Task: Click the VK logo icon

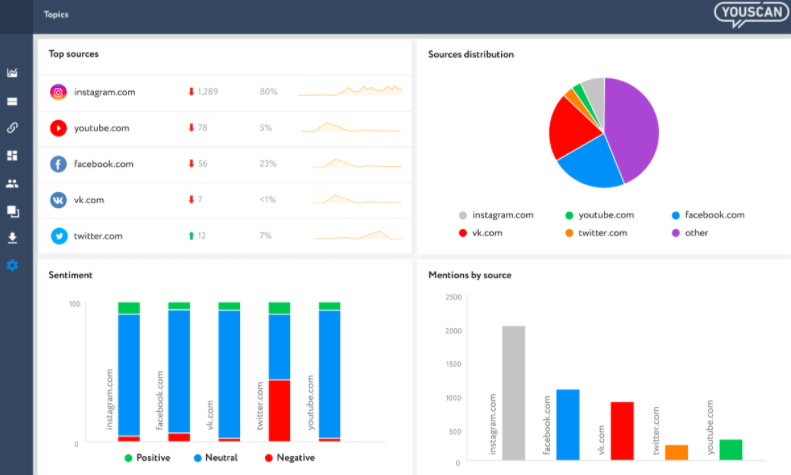Action: coord(59,200)
